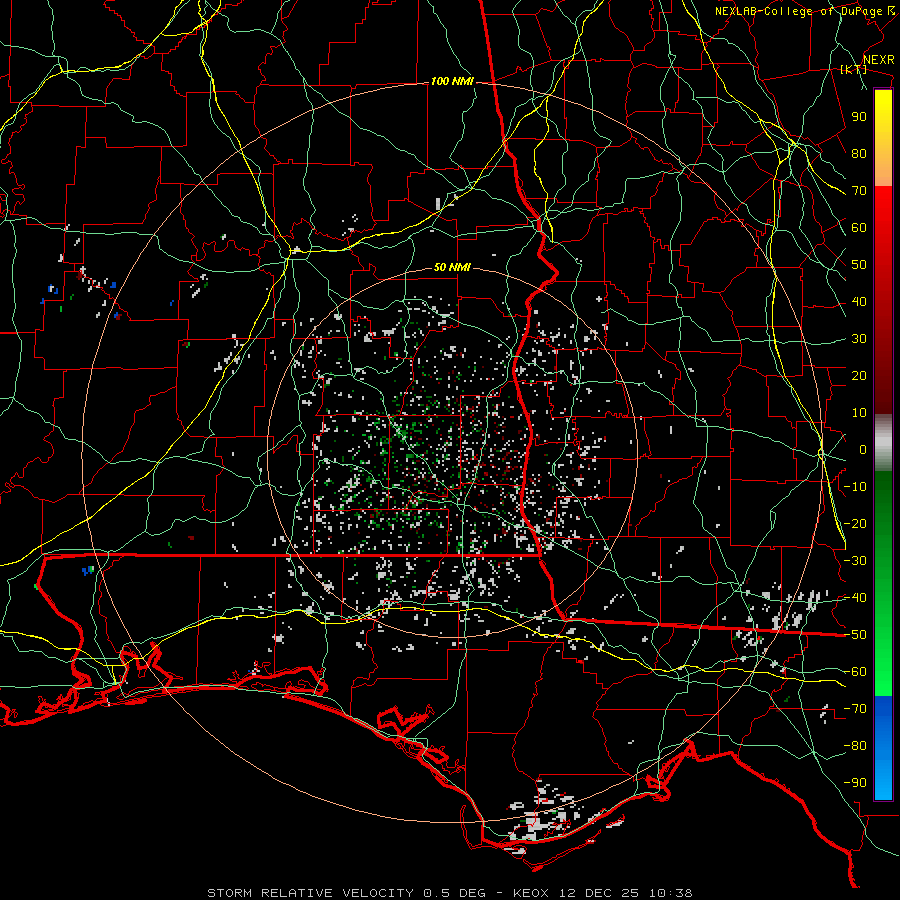Click the 90 value on velocity scale
The width and height of the screenshot is (900, 900).
859,117
